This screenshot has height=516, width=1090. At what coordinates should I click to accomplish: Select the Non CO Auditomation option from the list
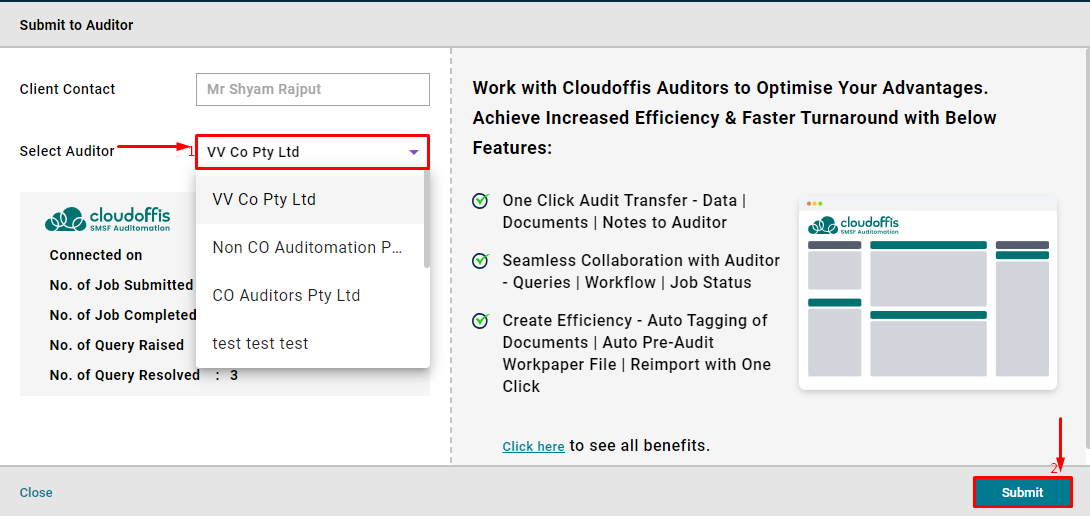308,247
